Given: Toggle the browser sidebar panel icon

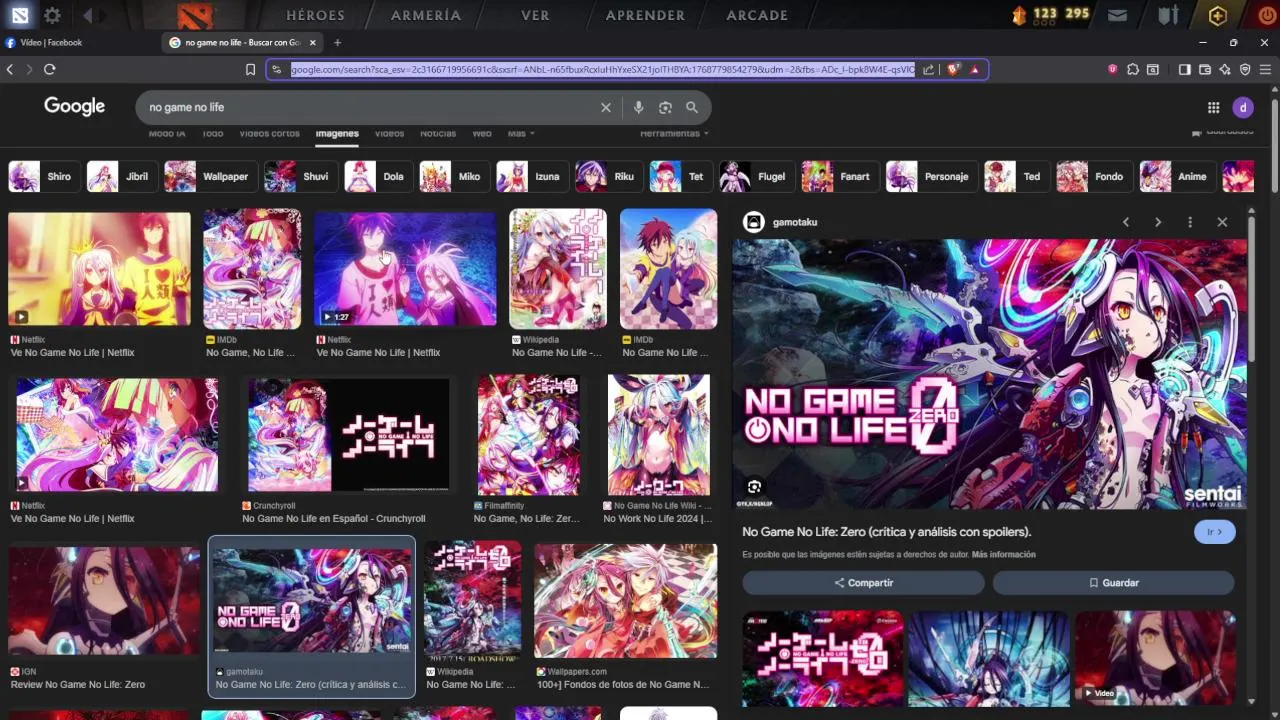Looking at the screenshot, I should pyautogui.click(x=1185, y=69).
